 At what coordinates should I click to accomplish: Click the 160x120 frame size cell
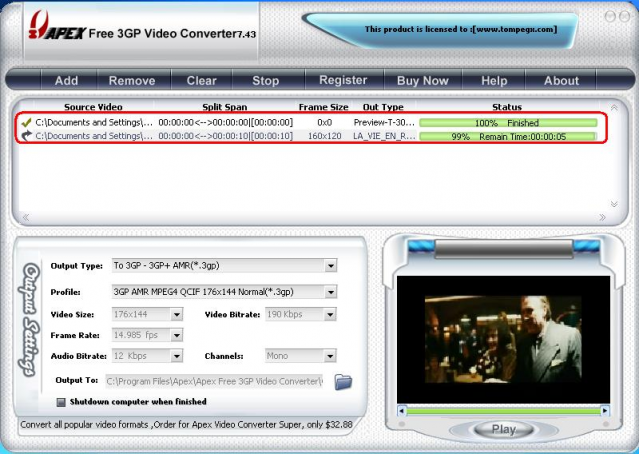point(324,136)
